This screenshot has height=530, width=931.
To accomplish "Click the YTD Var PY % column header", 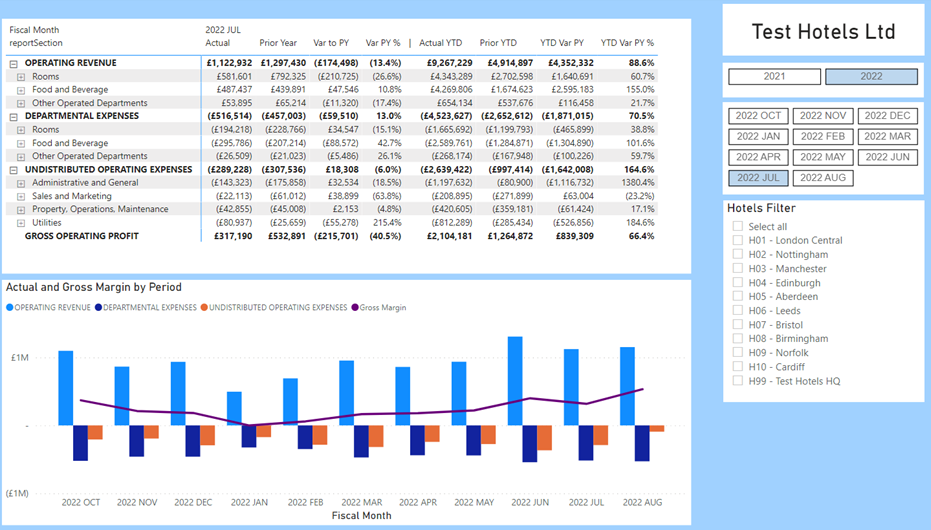I will pyautogui.click(x=627, y=43).
